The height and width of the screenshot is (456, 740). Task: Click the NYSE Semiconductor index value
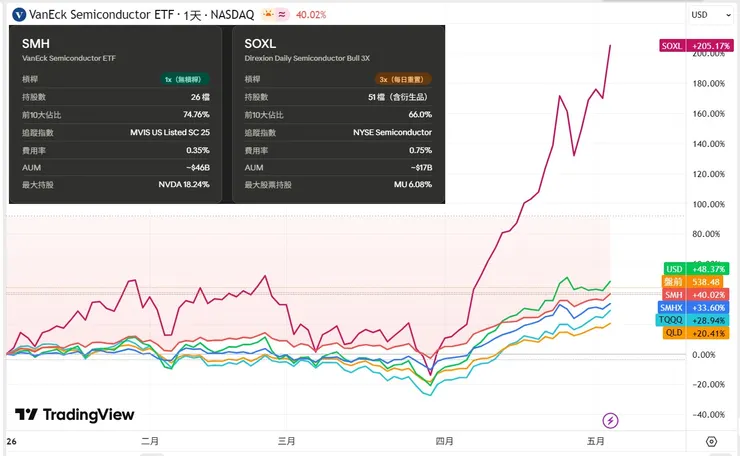tap(392, 132)
